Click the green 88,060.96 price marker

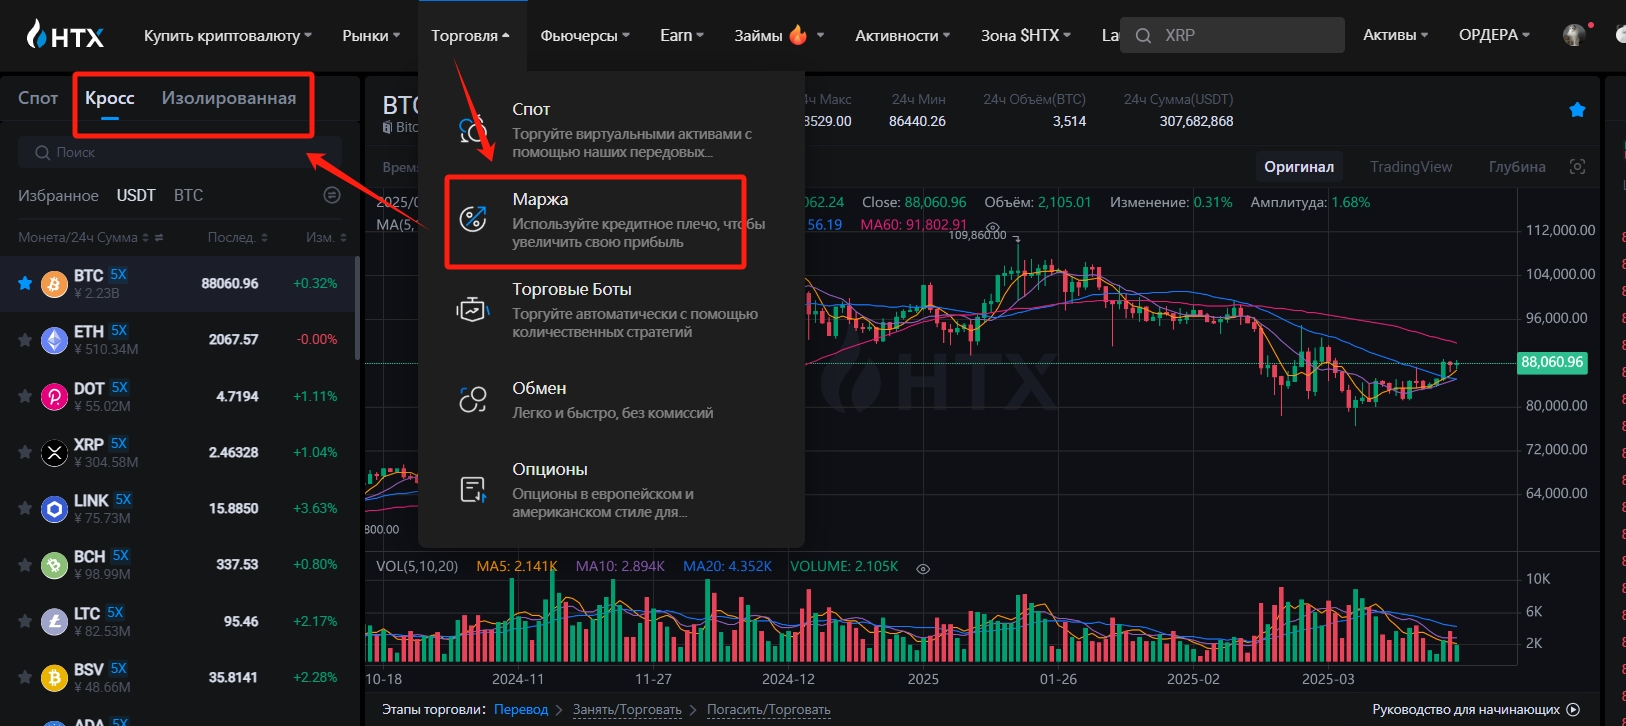1551,362
